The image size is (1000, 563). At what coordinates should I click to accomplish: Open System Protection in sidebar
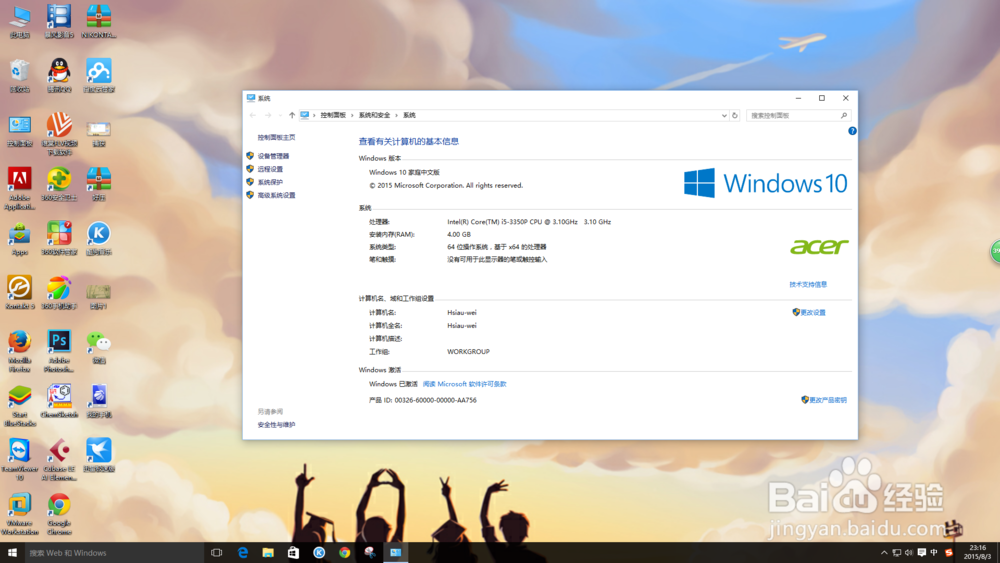270,182
